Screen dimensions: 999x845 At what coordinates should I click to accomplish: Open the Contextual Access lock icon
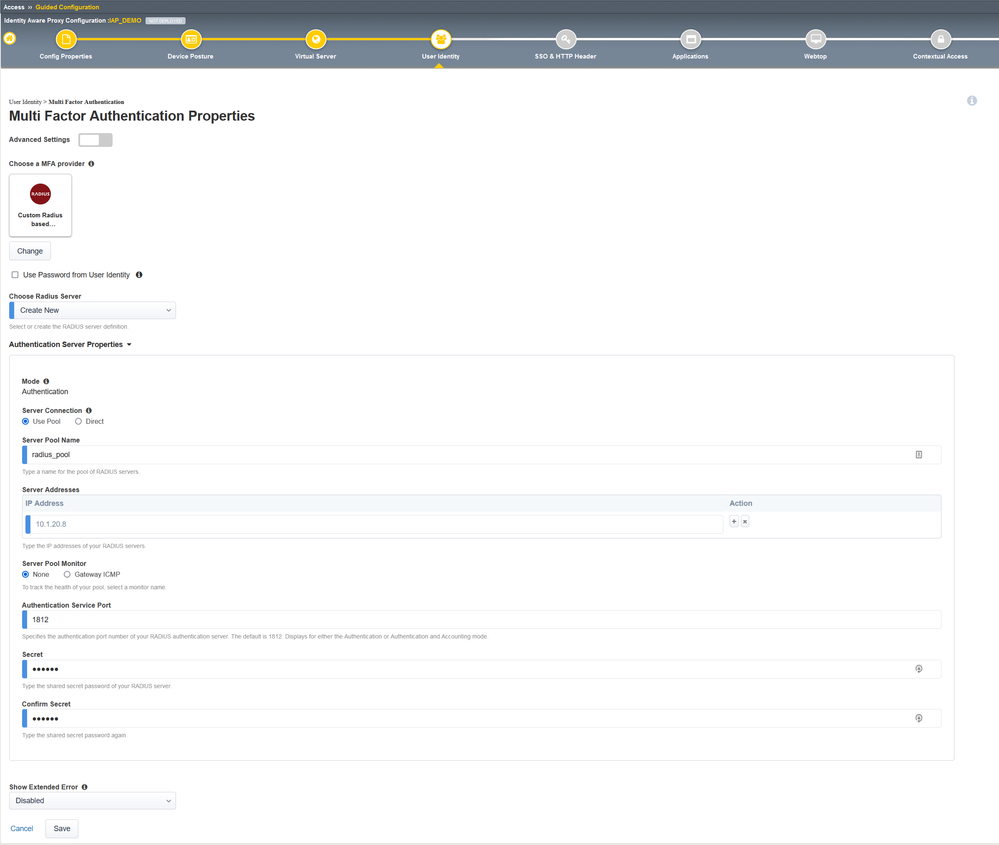(x=940, y=40)
